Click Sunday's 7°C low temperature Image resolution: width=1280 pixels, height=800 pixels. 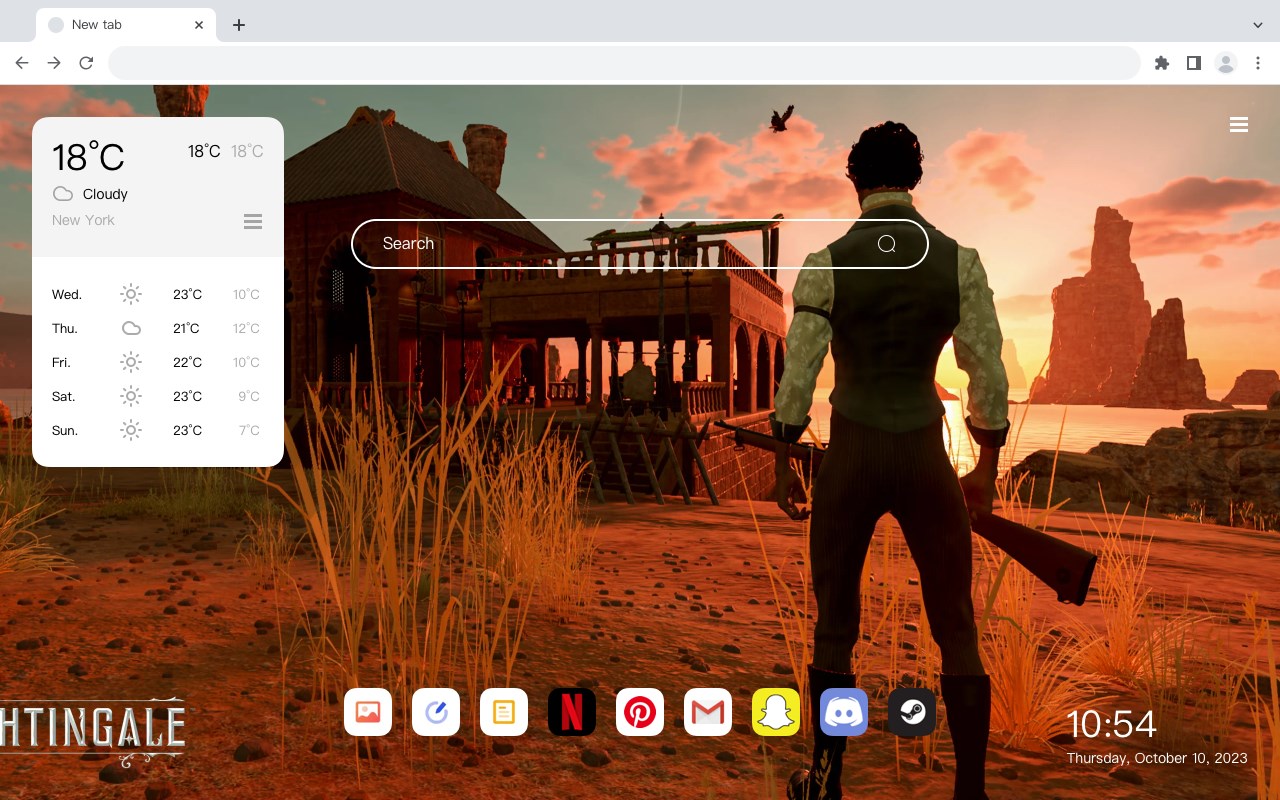249,430
